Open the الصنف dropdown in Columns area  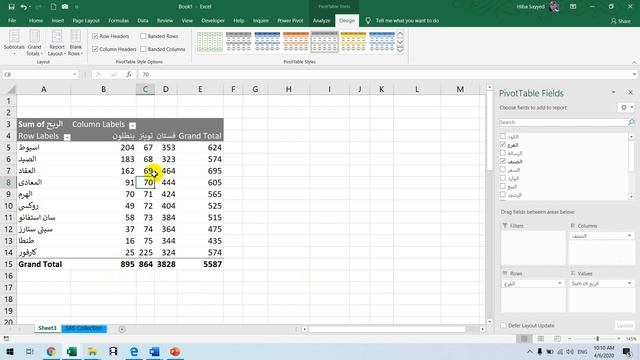tap(629, 236)
